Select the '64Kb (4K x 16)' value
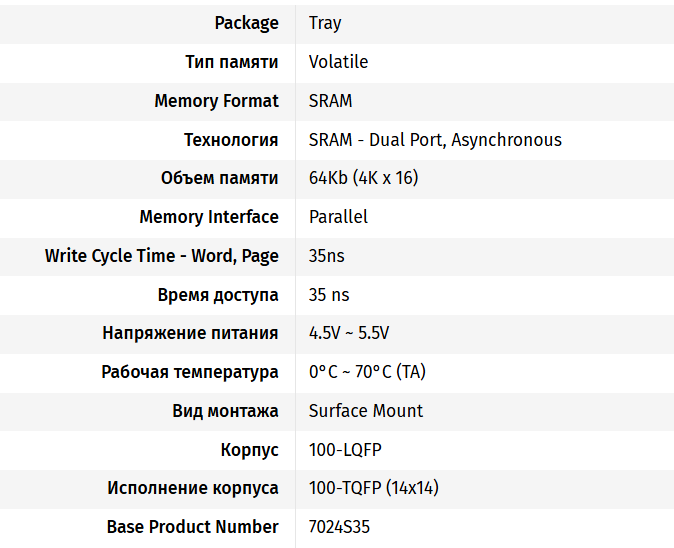The image size is (674, 548). tap(363, 178)
